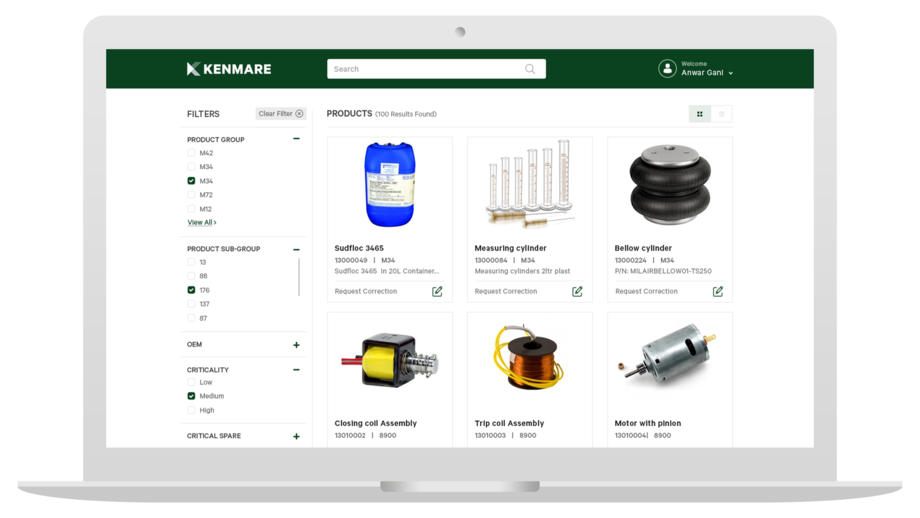Collapse the Product Group section
Viewport: 920px width, 518px height.
click(296, 139)
